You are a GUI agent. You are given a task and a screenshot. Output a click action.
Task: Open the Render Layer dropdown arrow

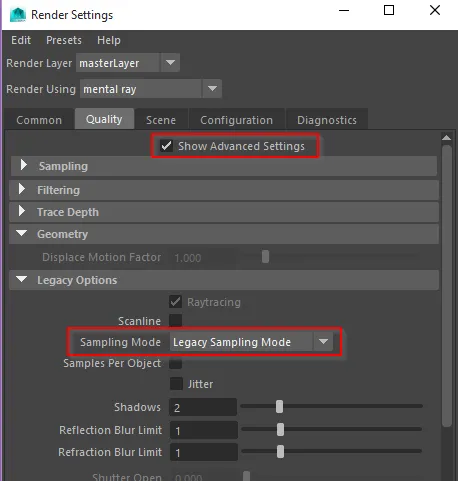[170, 63]
